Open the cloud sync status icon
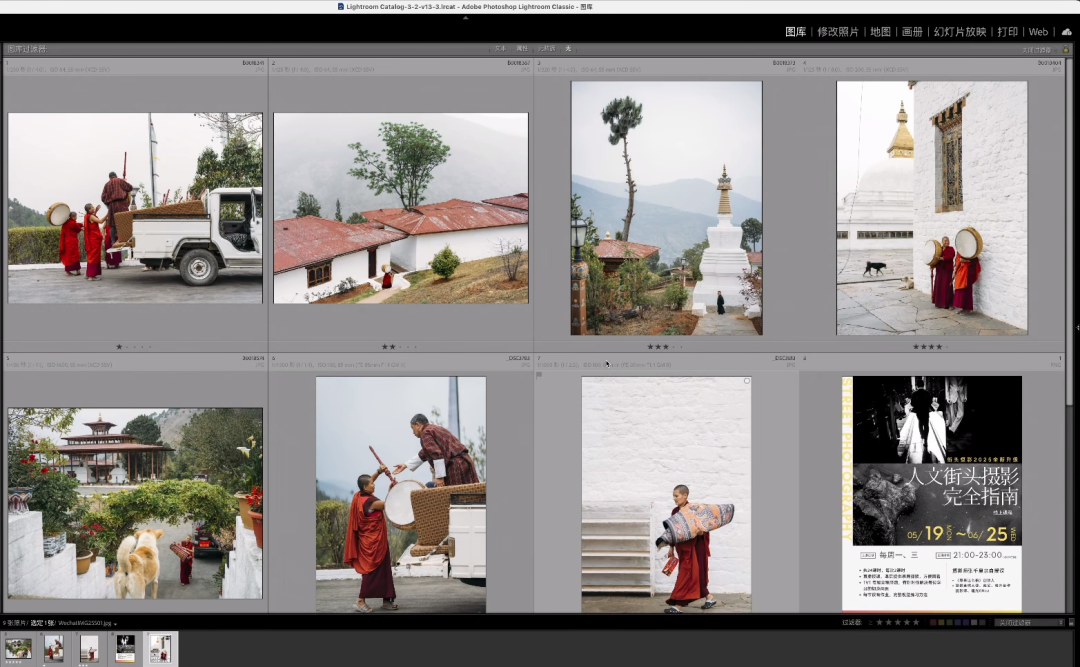Viewport: 1080px width, 667px height. tap(1066, 32)
